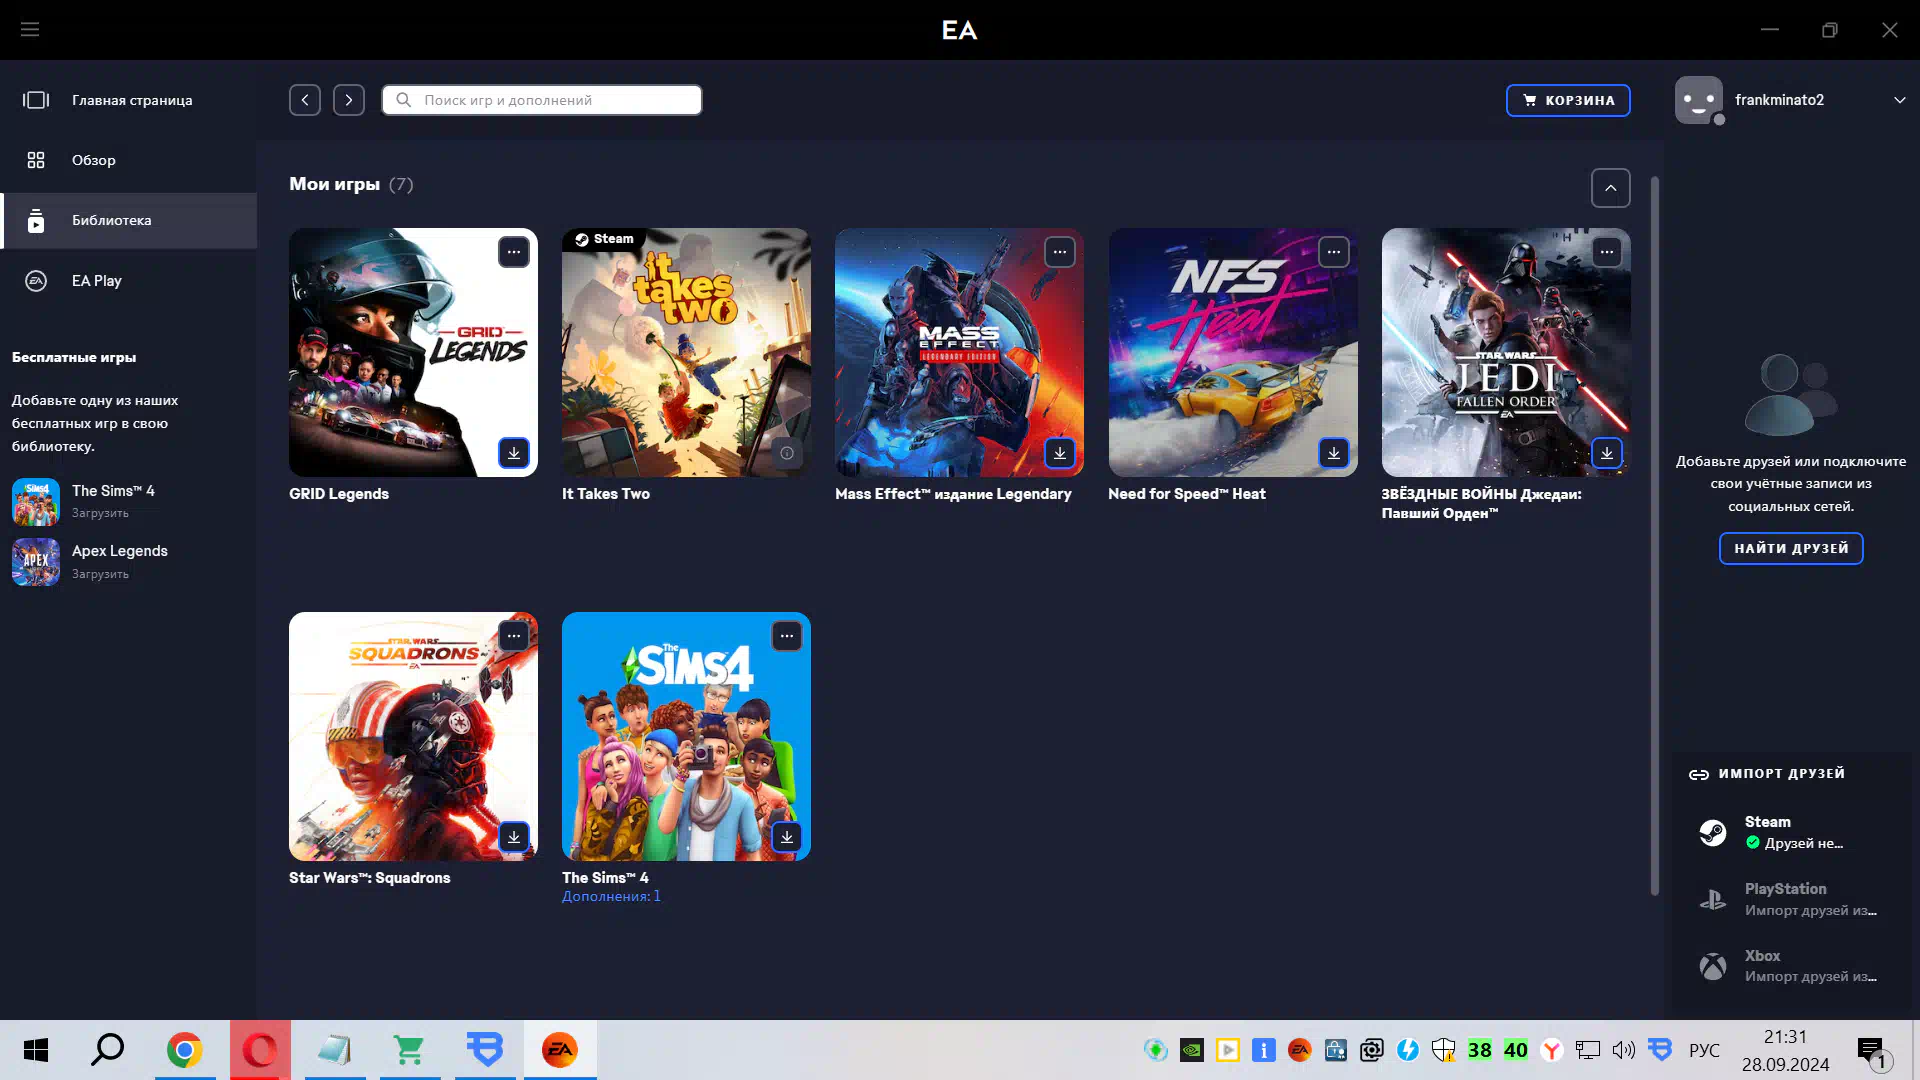Open Windows taskbar search

(x=108, y=1050)
